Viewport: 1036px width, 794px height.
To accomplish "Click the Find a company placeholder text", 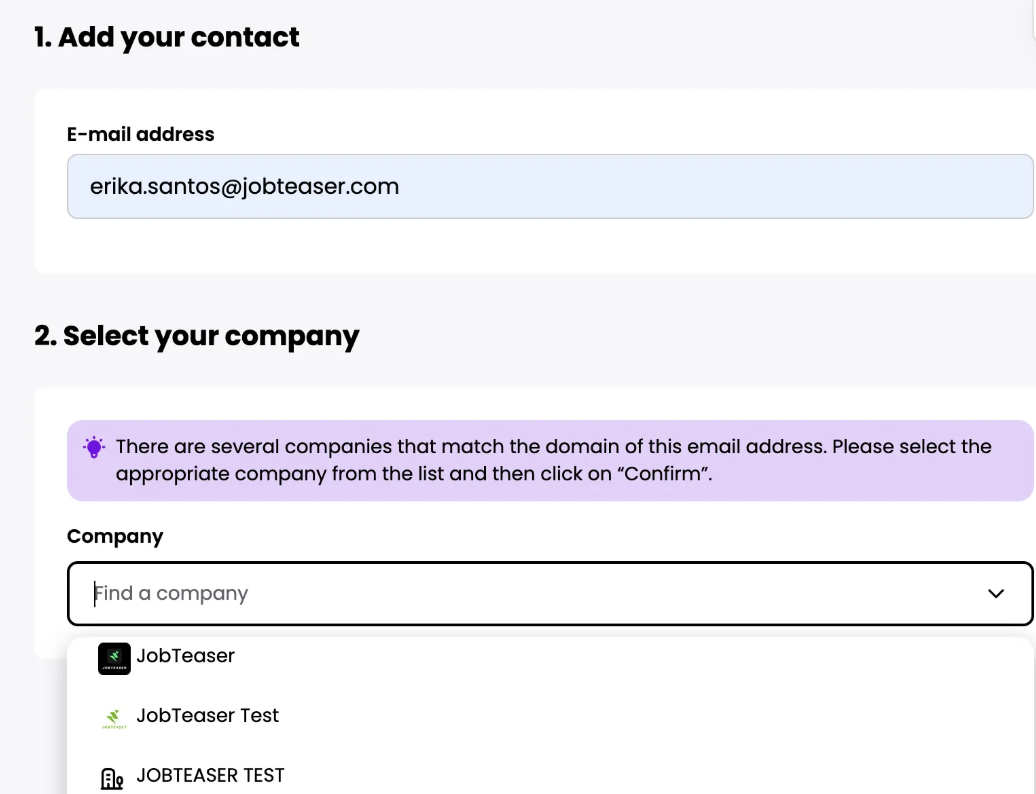I will [172, 593].
